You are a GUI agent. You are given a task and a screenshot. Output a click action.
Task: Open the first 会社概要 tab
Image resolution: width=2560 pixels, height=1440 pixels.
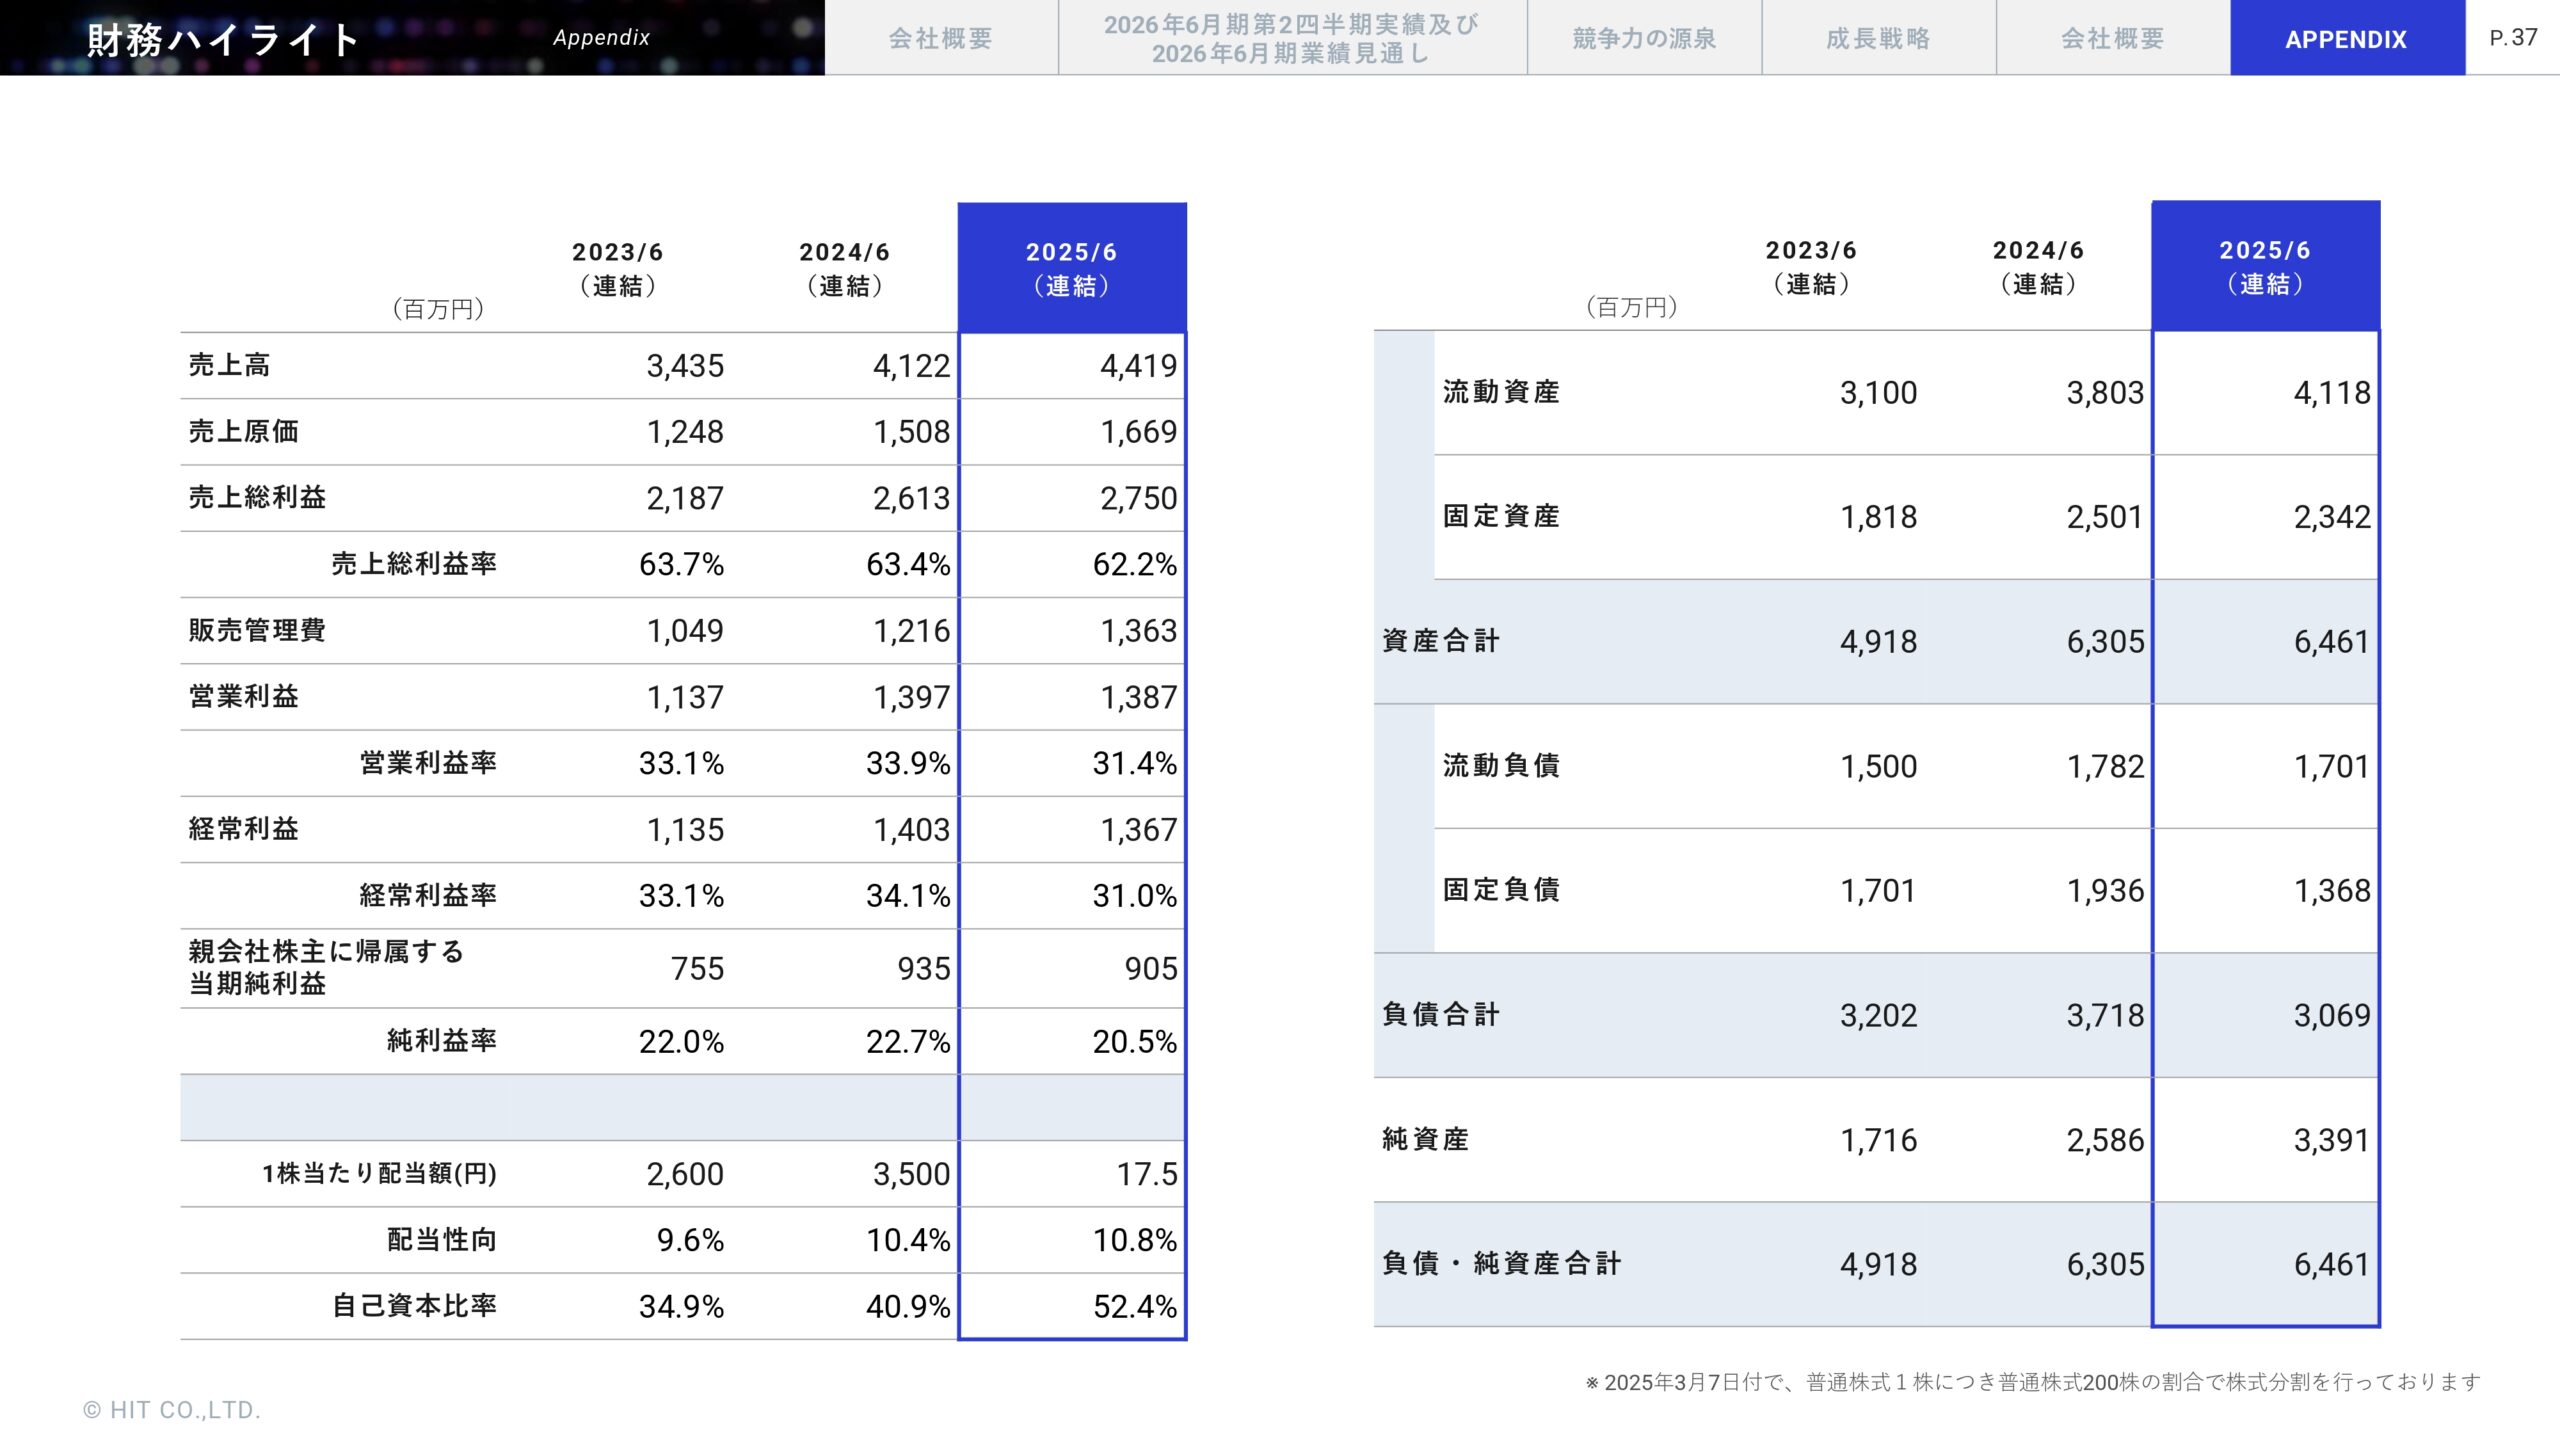tap(940, 38)
